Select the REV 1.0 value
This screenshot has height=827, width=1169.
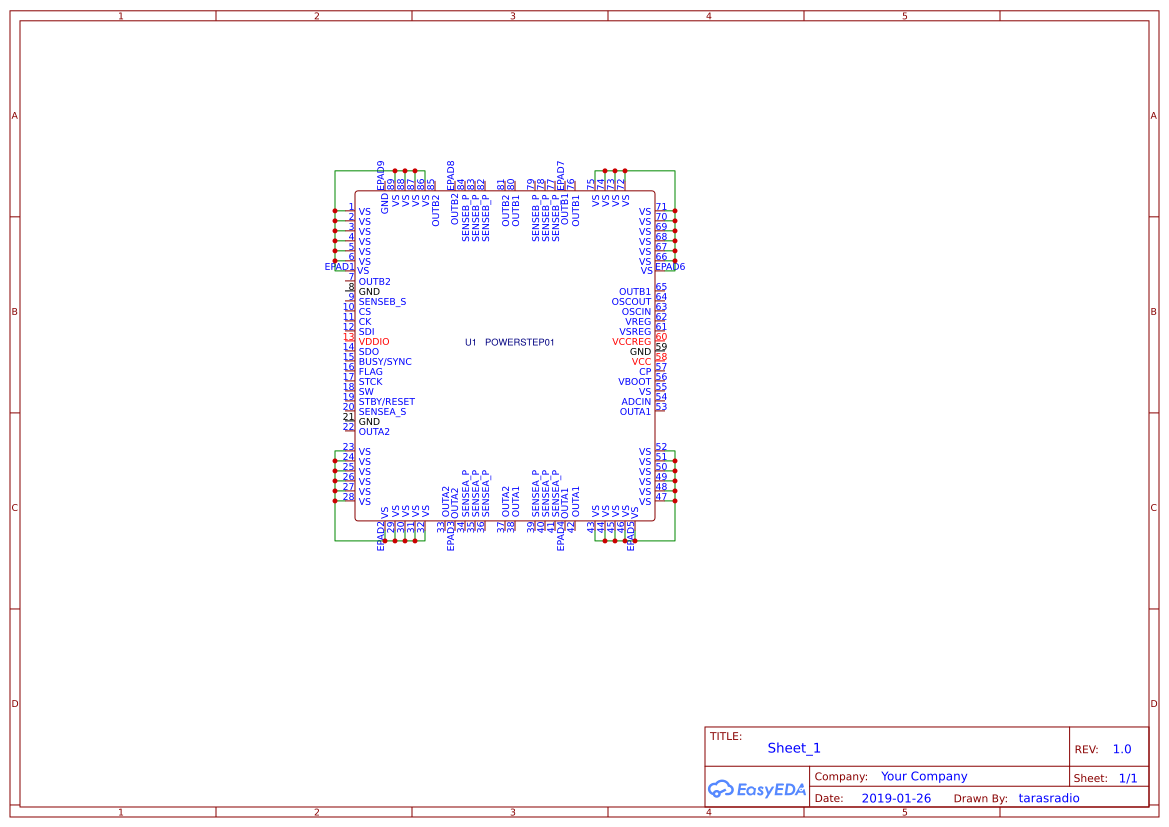pyautogui.click(x=1121, y=748)
